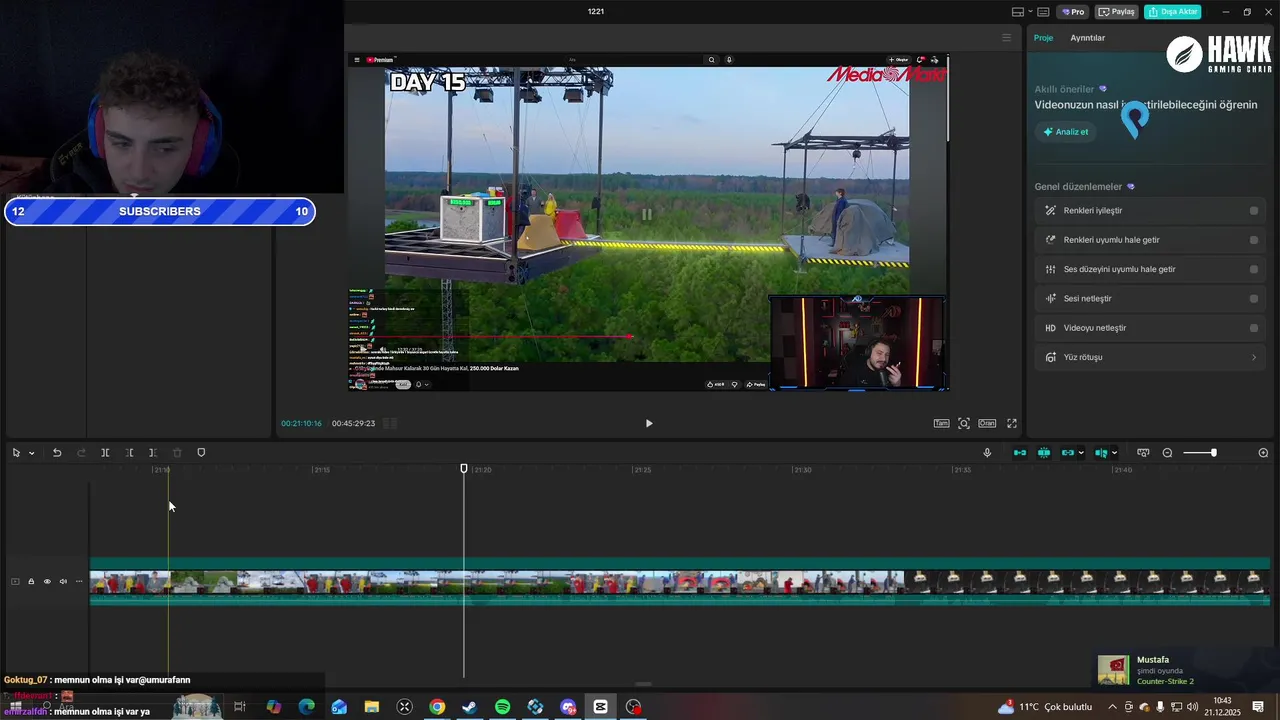The width and height of the screenshot is (1280, 720).
Task: Click the Analiz et button
Action: click(x=1066, y=132)
